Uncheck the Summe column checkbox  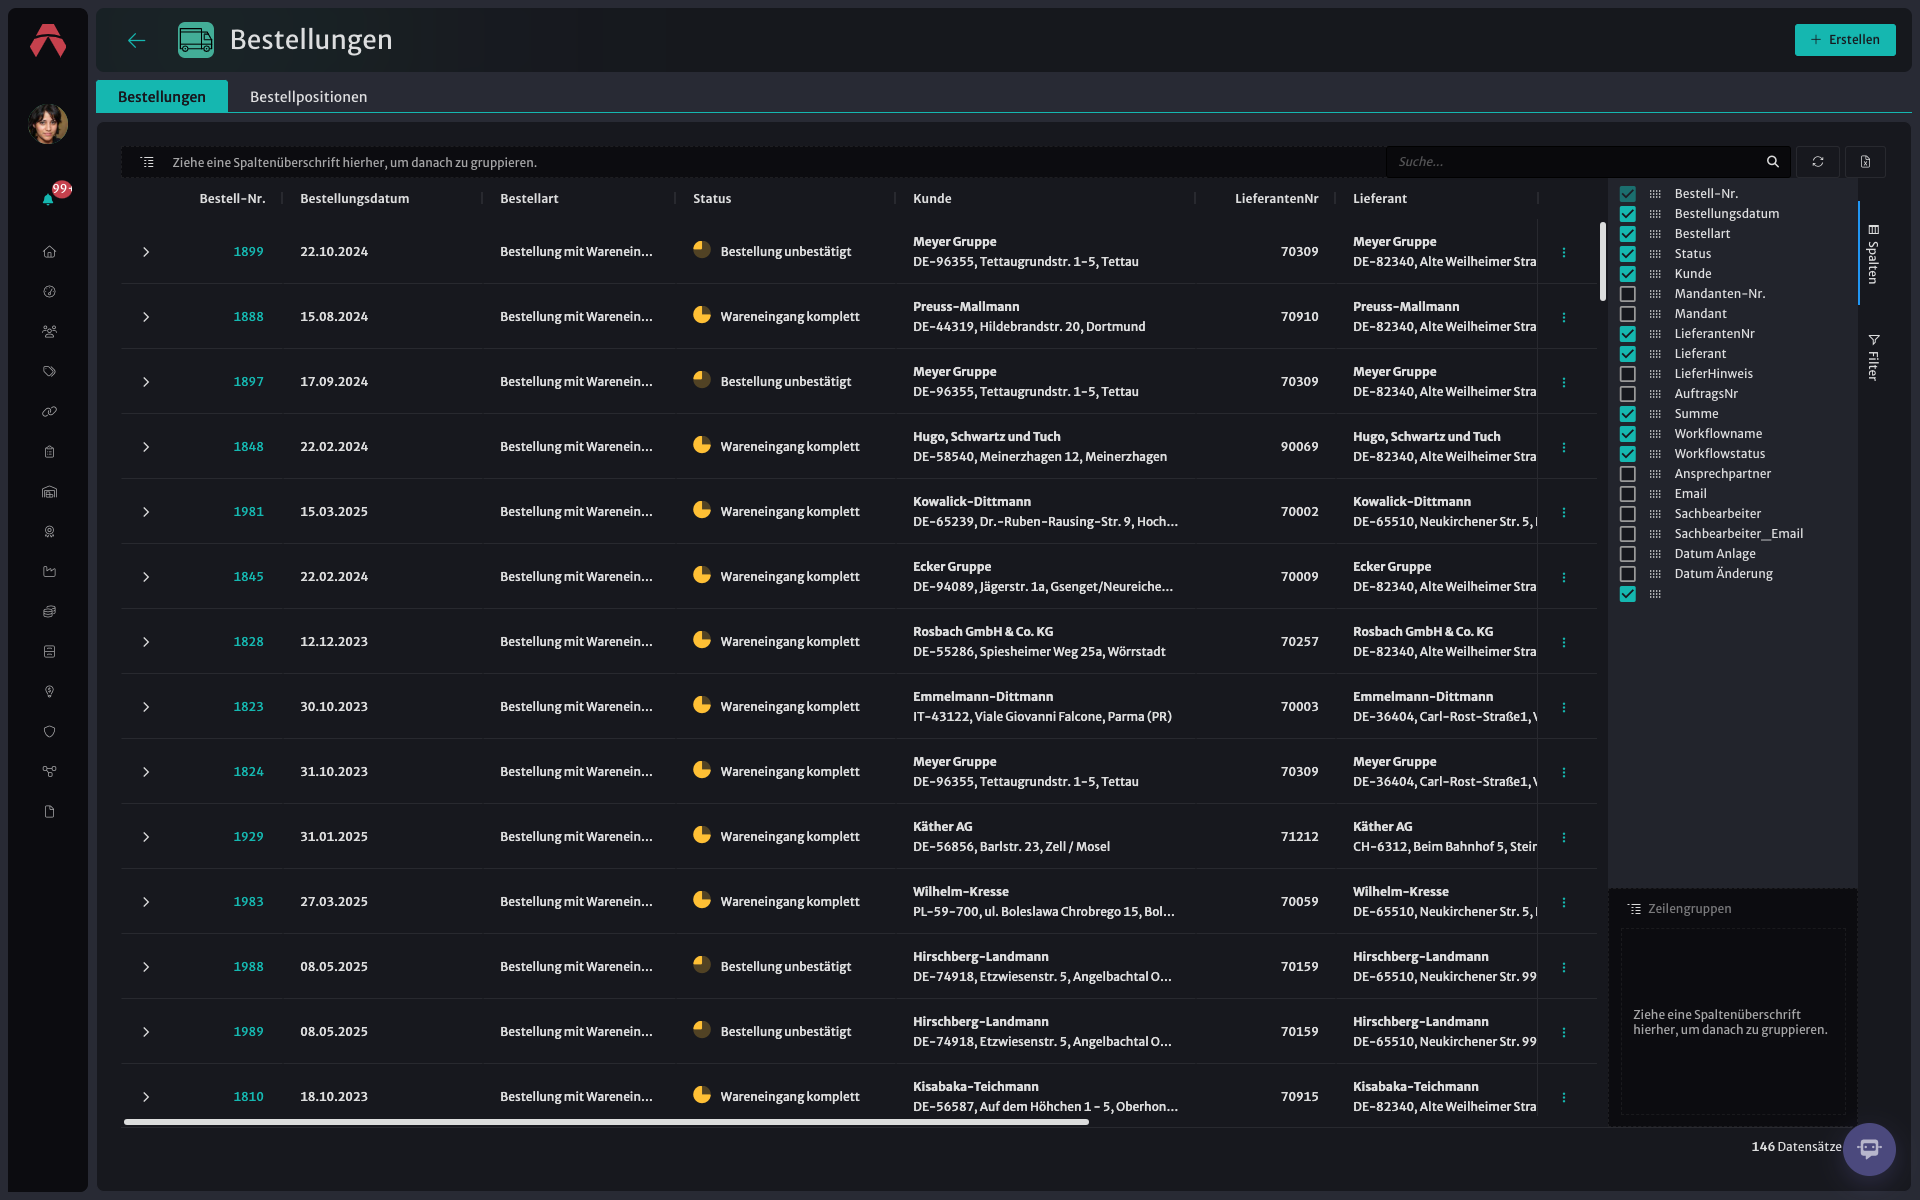pyautogui.click(x=1628, y=414)
